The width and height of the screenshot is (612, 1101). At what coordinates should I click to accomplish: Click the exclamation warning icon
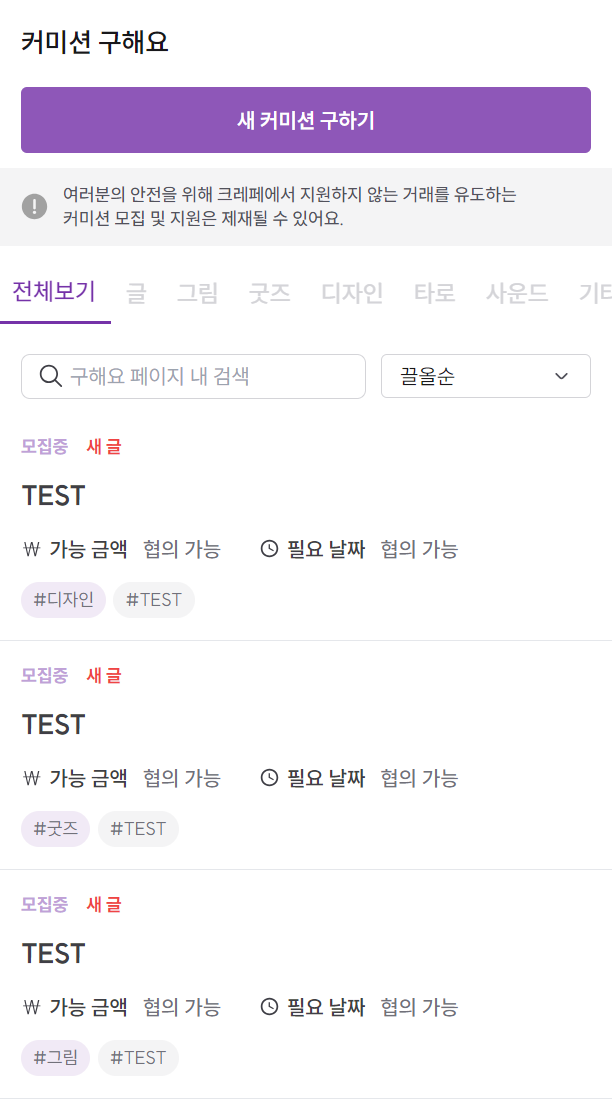click(34, 206)
